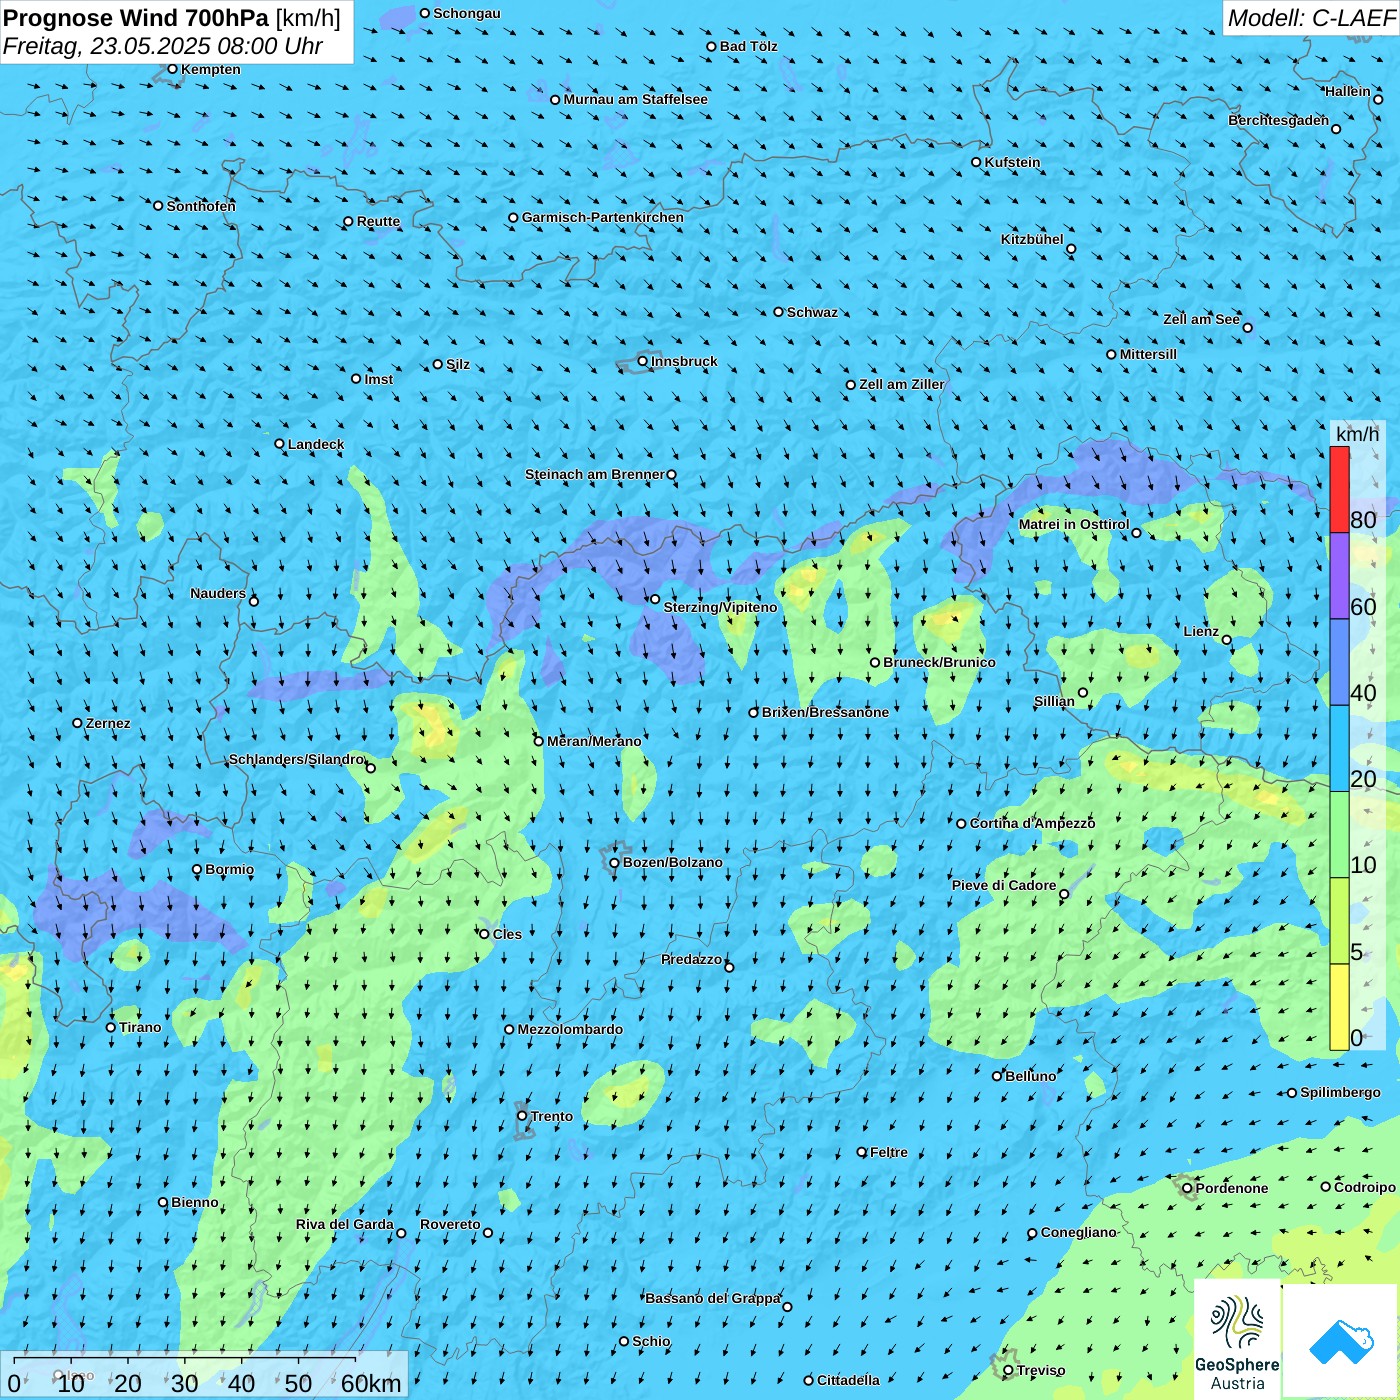
Task: Click the Schwaz location dot
Action: tap(779, 312)
